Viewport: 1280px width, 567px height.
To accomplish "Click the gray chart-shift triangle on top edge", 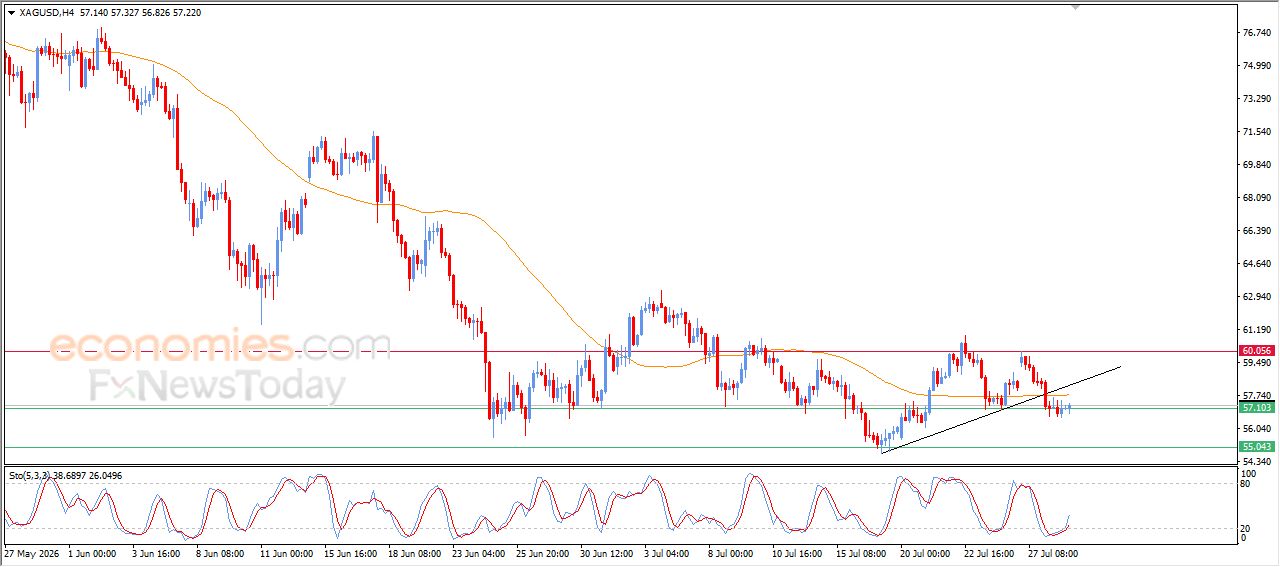I will tap(1075, 7).
